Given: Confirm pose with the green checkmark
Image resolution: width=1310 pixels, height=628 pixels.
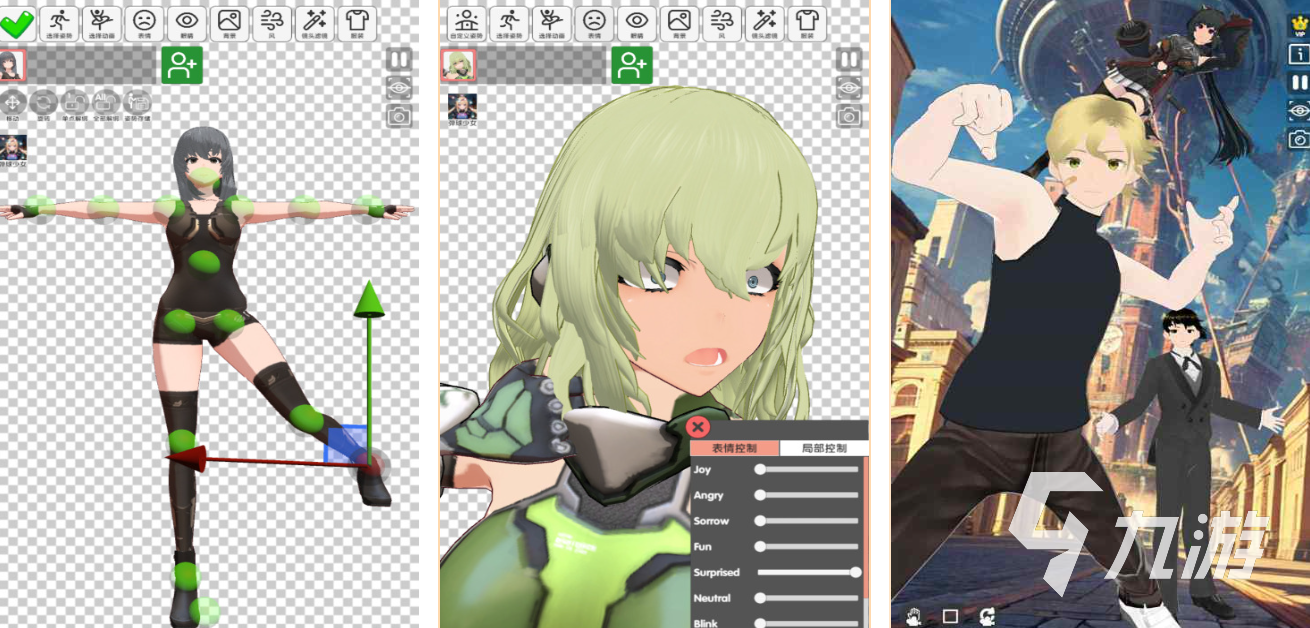Looking at the screenshot, I should (17, 22).
